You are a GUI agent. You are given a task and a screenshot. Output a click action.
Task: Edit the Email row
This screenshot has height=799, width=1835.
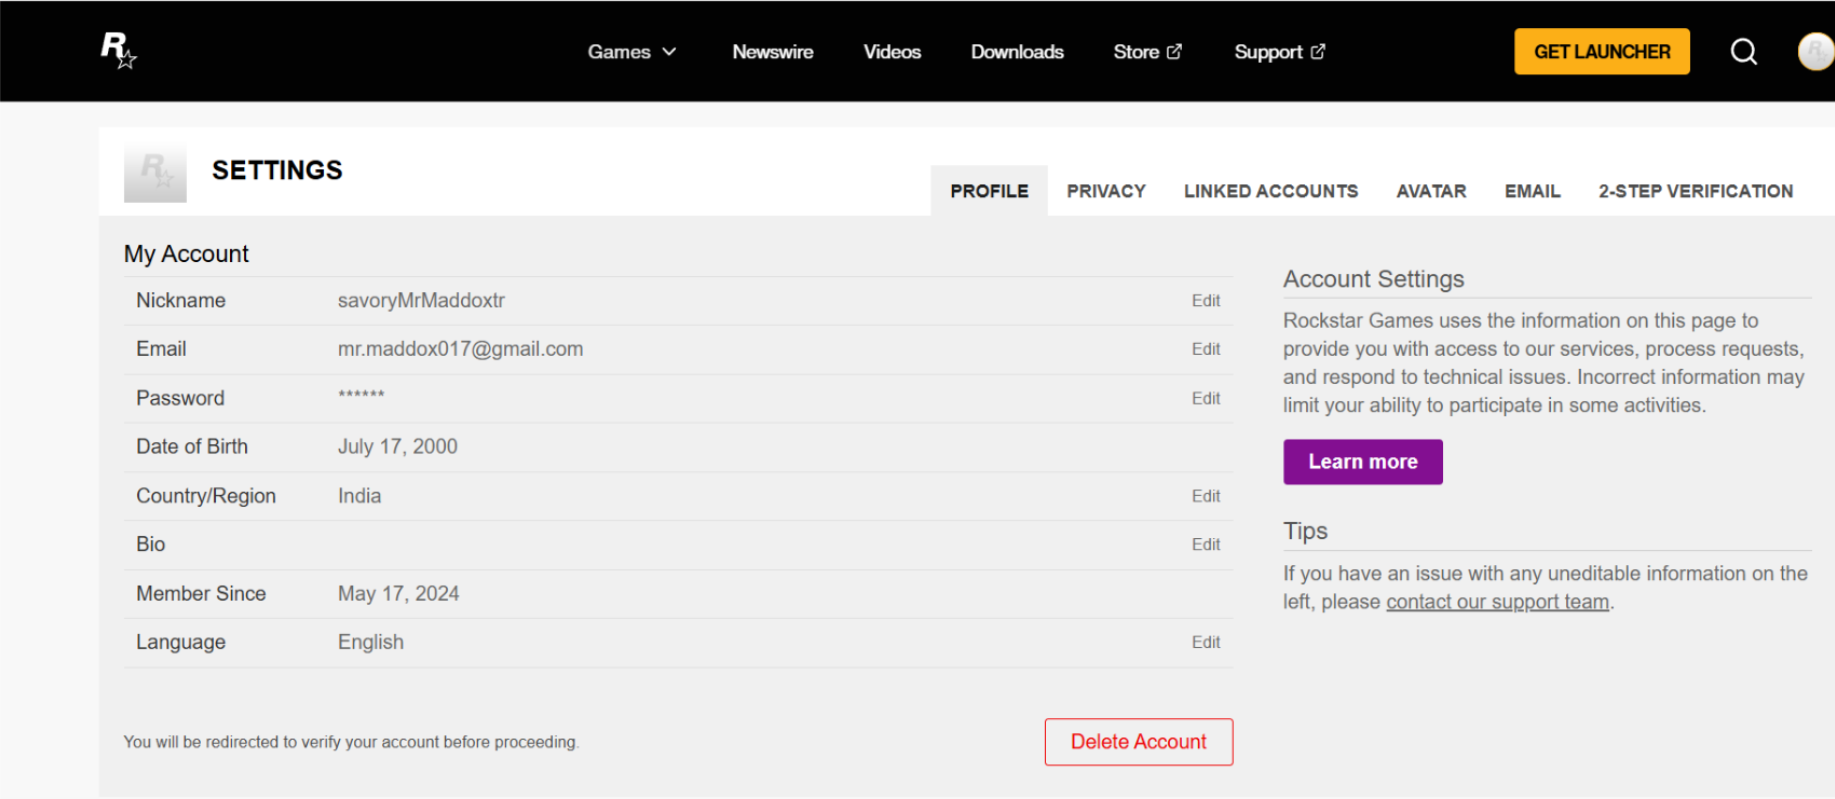[x=1205, y=349]
